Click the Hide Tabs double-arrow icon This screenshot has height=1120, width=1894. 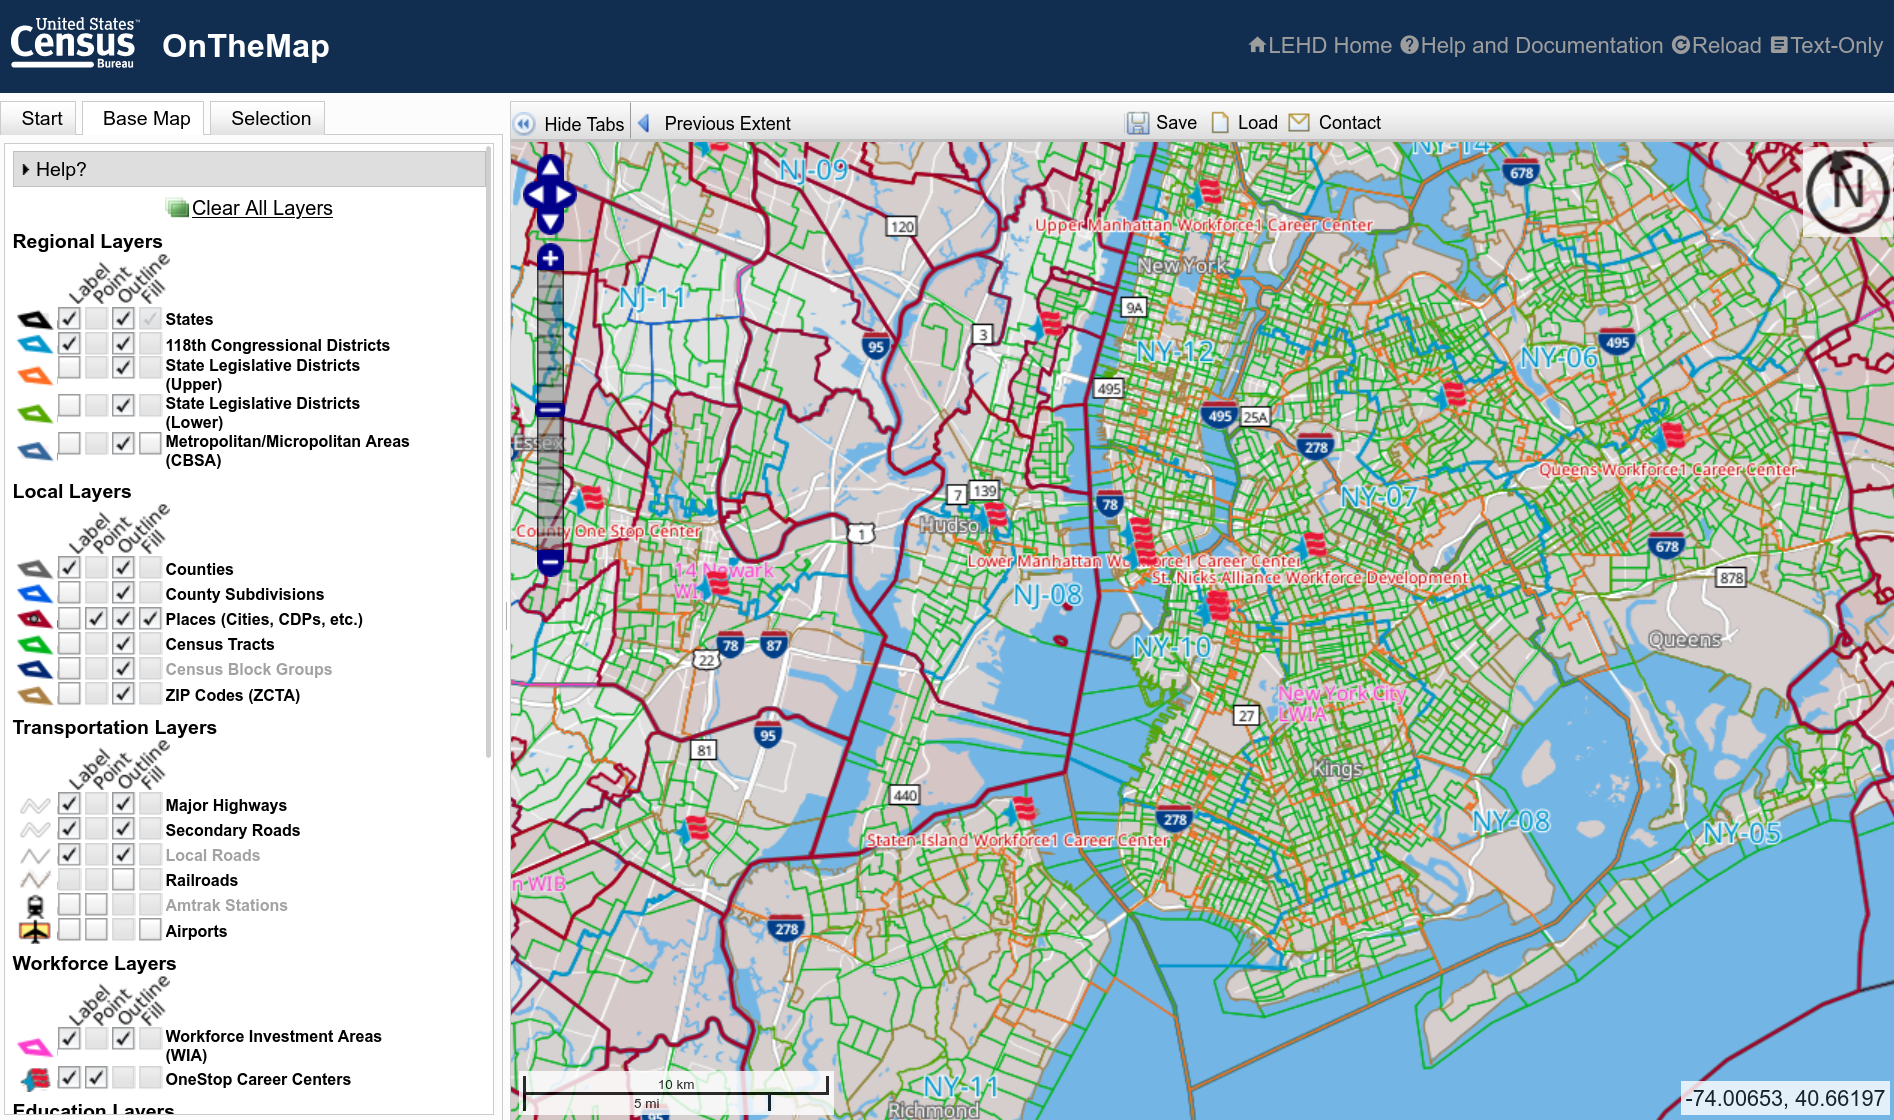[x=524, y=124]
